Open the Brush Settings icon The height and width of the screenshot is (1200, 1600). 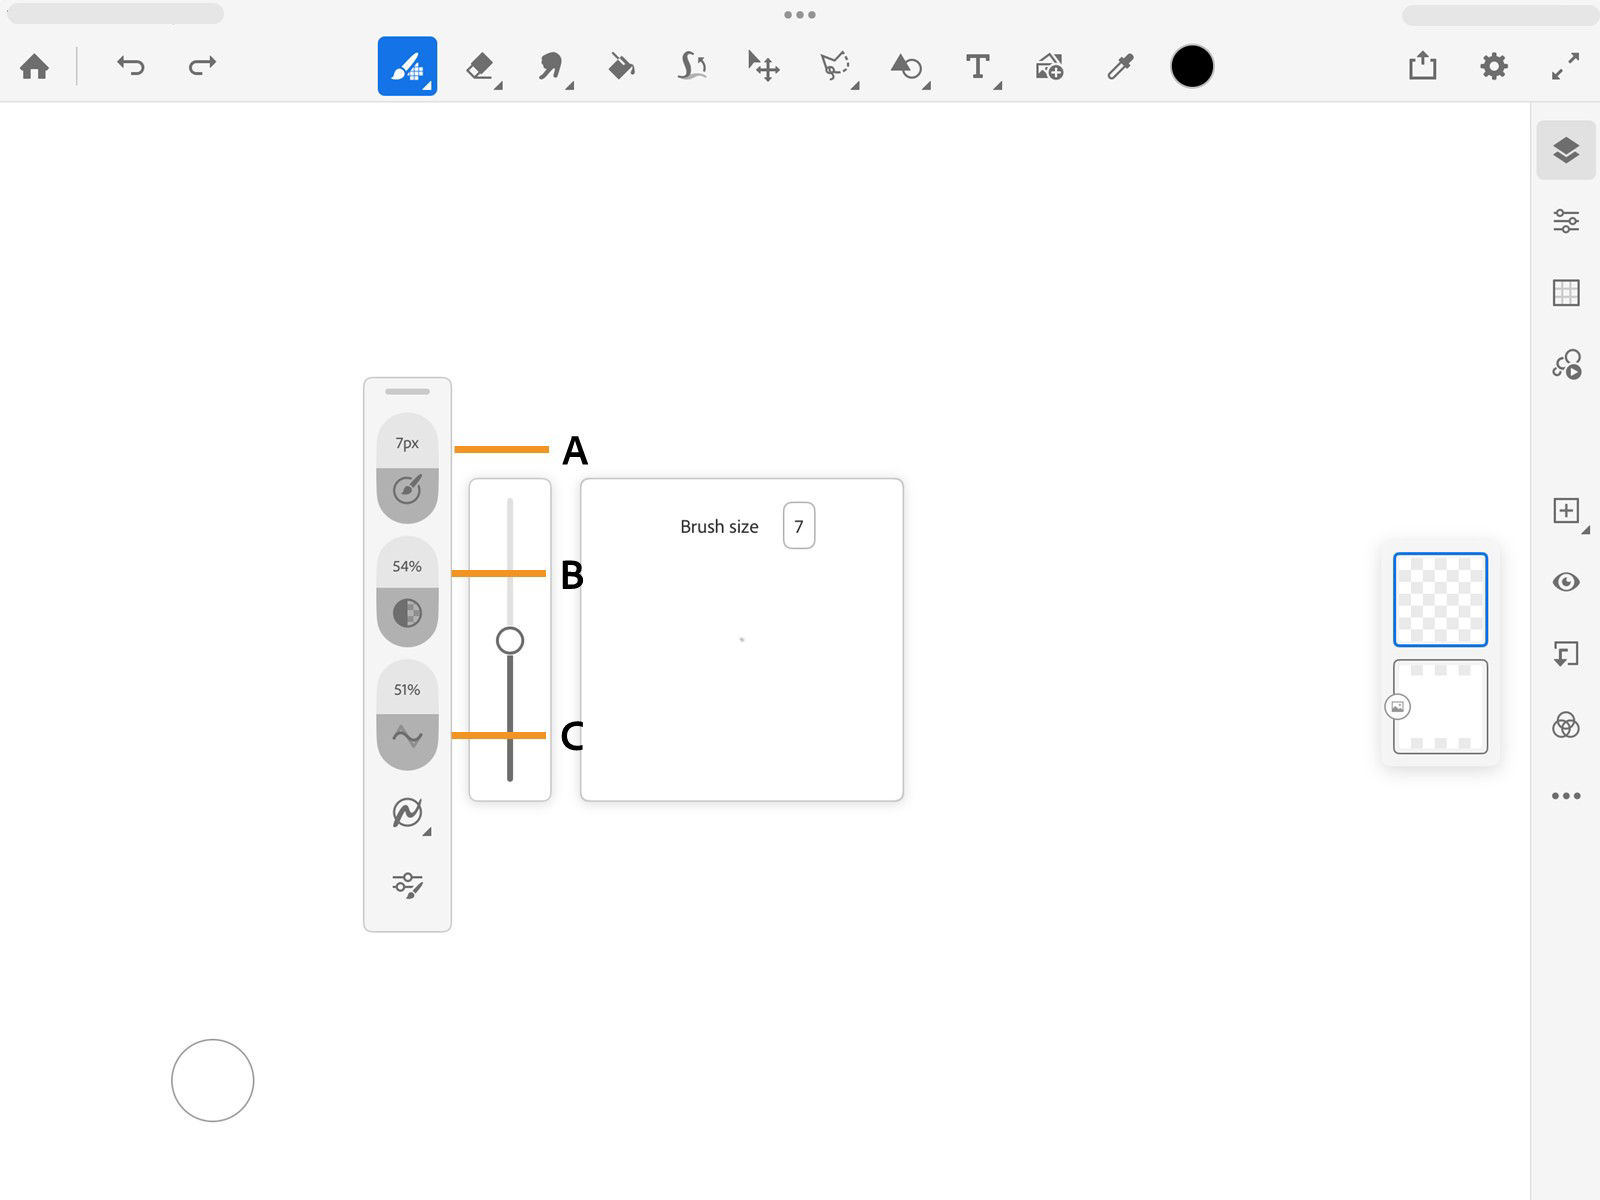407,885
